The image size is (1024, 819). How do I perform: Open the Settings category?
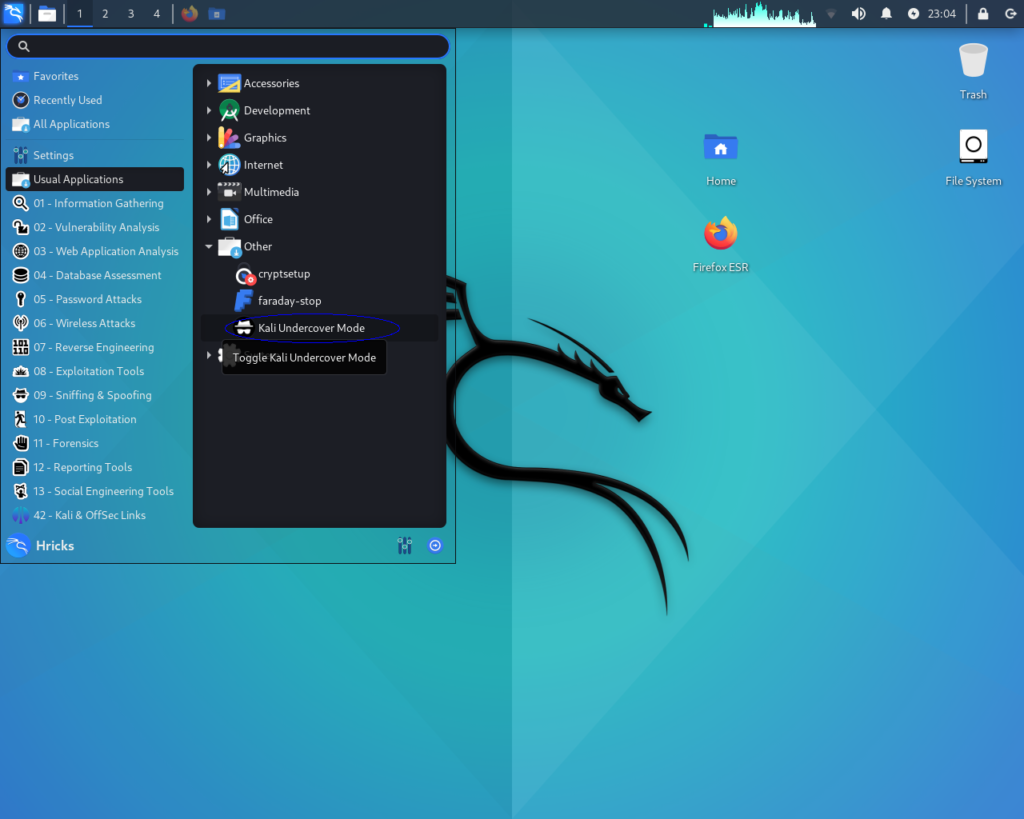(95, 155)
